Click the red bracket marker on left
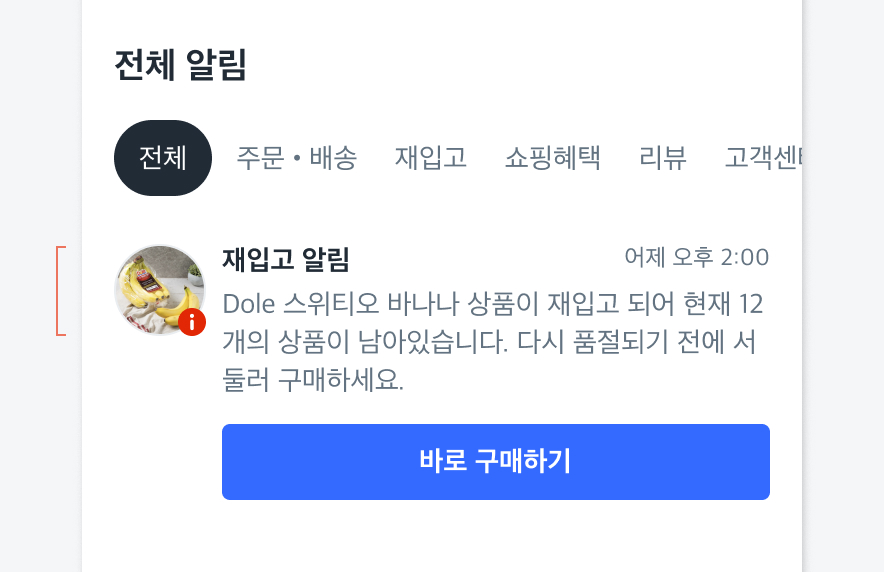 60,290
